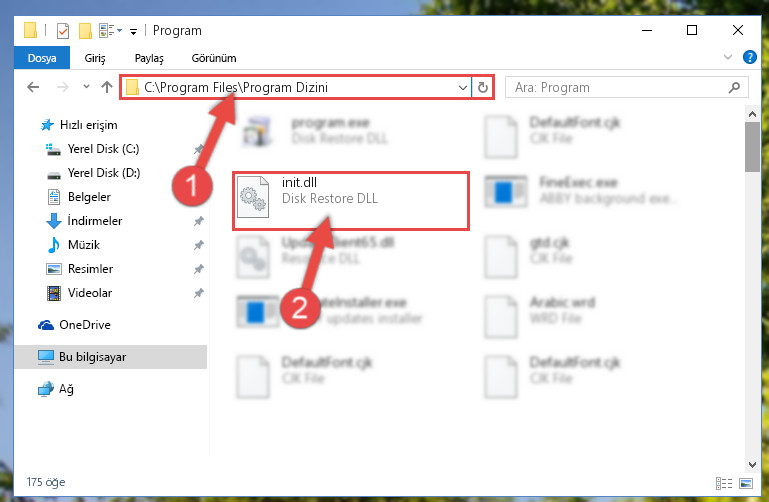This screenshot has height=502, width=769.
Task: Go up one folder level arrow
Action: pos(106,87)
